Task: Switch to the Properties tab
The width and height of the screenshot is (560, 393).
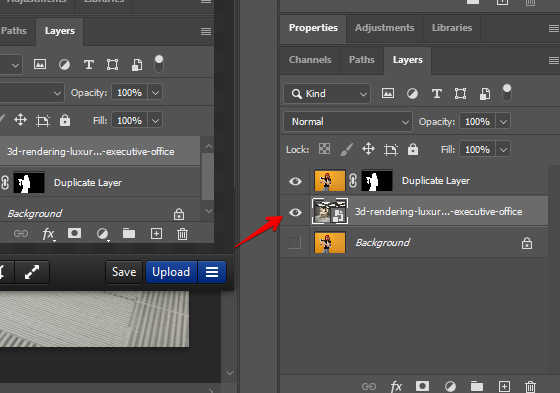Action: click(313, 28)
